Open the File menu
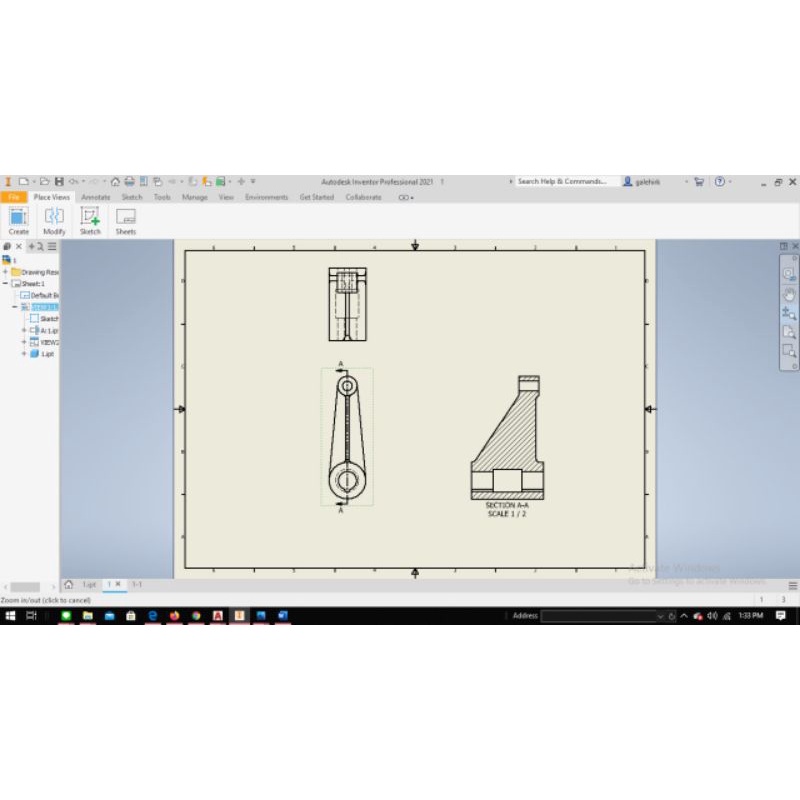 click(14, 197)
